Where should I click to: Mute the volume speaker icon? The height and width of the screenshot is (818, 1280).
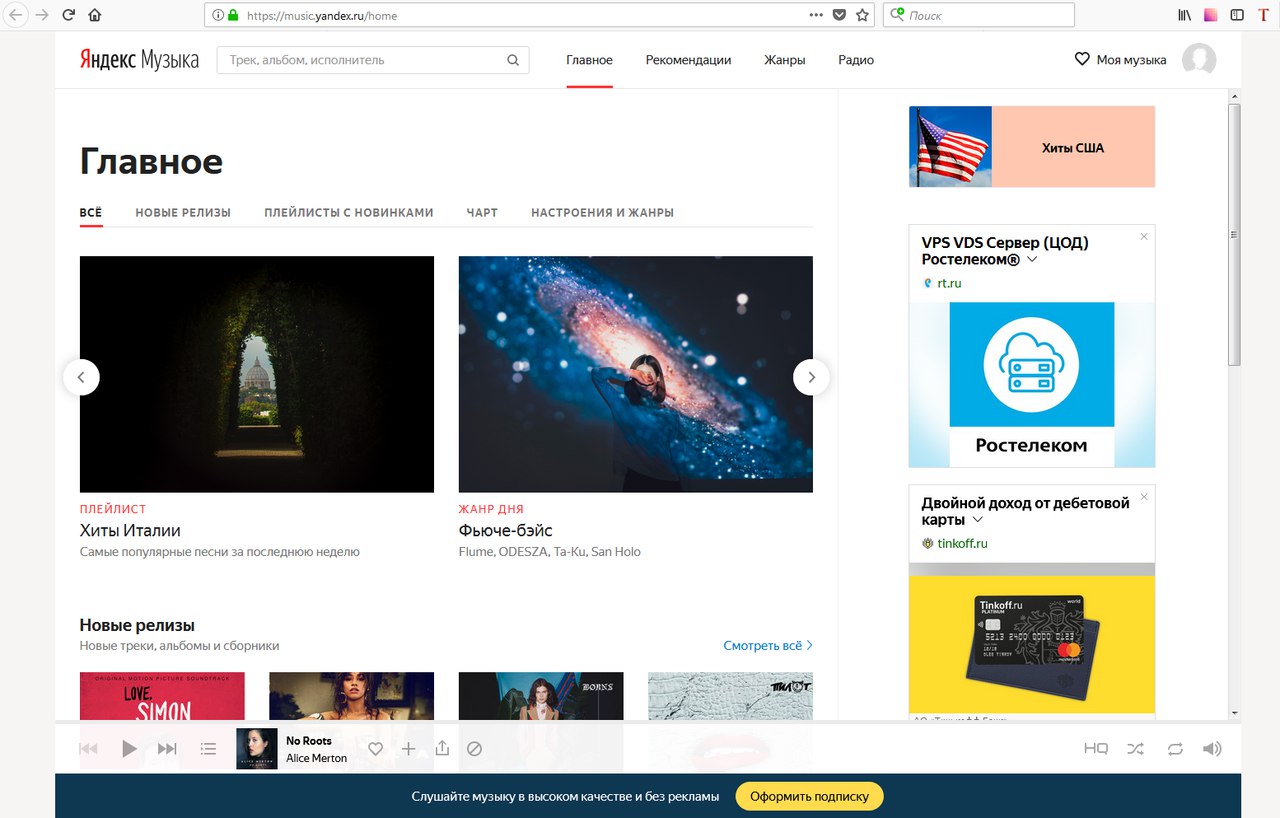coord(1212,748)
